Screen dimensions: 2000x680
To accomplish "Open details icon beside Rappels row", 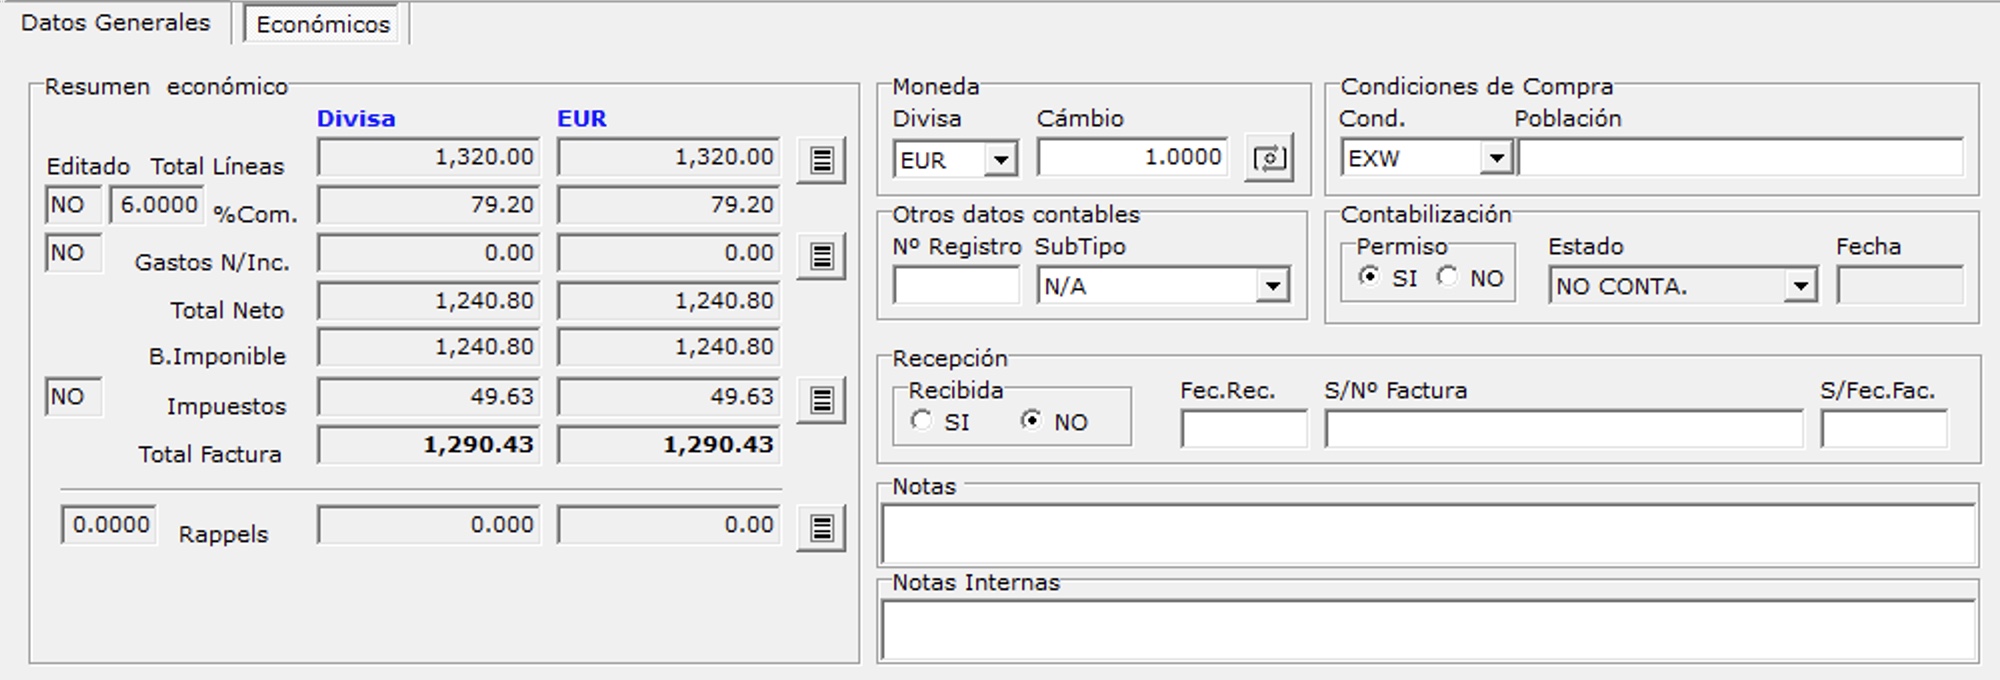I will click(821, 528).
